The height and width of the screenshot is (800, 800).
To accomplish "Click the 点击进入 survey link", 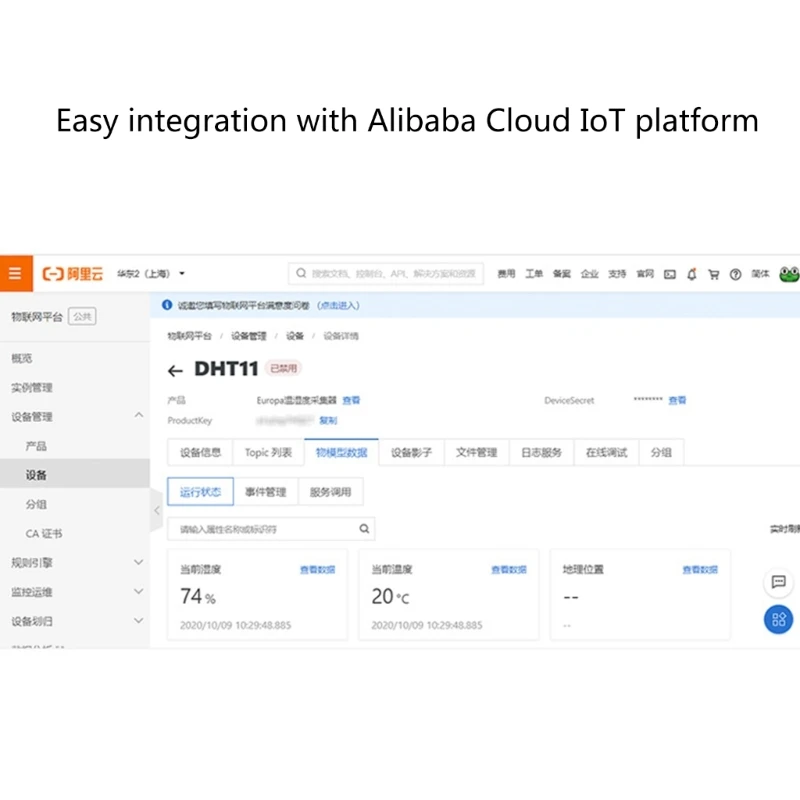I will (338, 305).
